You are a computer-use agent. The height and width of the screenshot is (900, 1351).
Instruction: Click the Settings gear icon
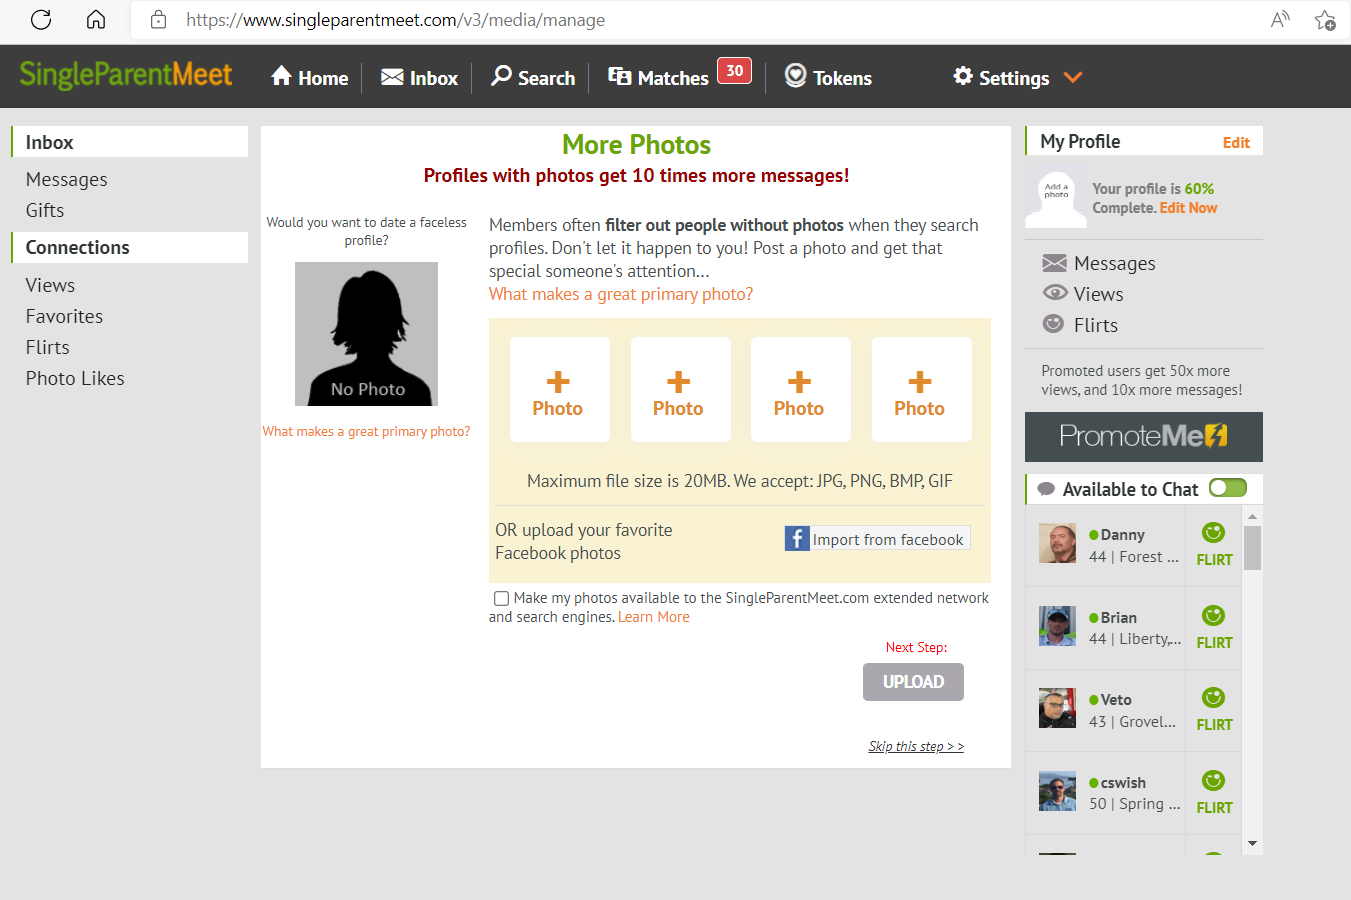(x=963, y=76)
